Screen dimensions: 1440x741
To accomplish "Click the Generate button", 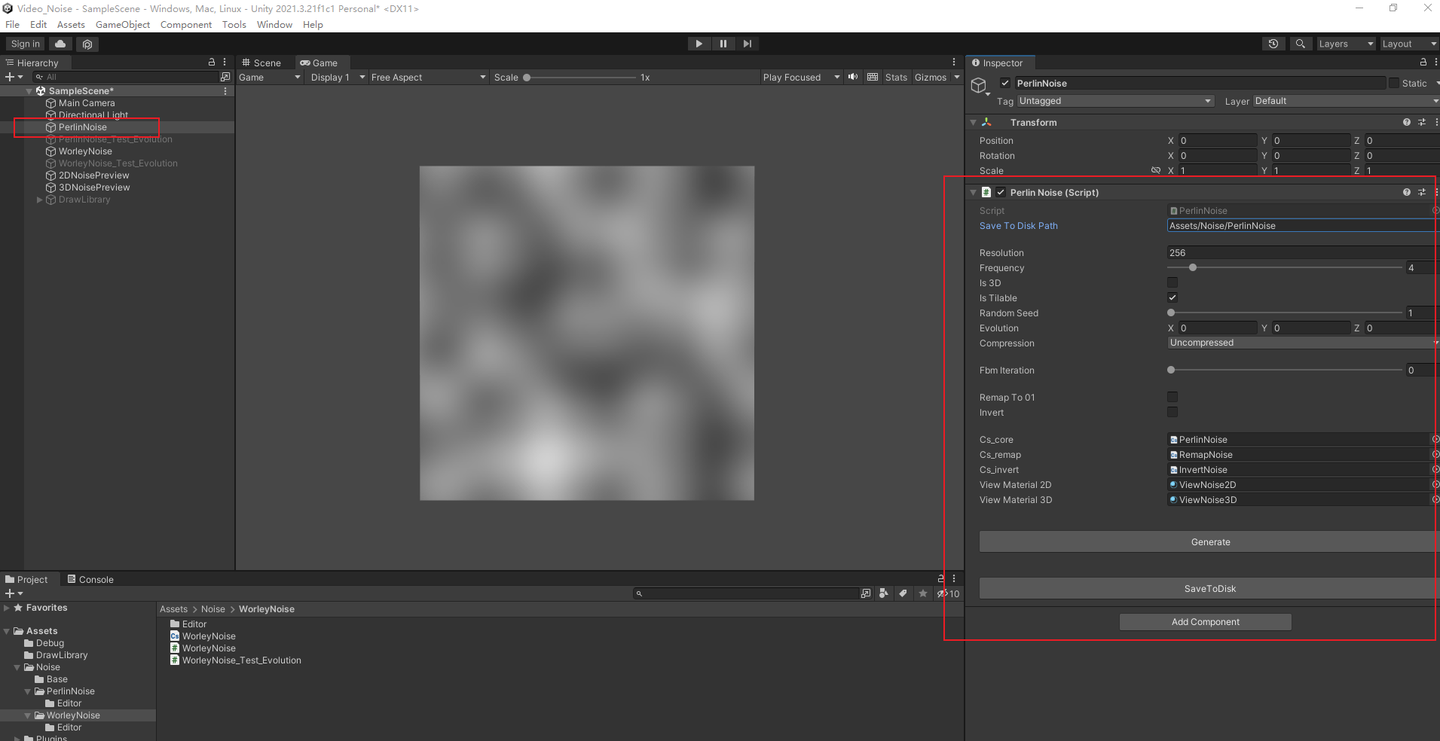I will click(x=1210, y=541).
